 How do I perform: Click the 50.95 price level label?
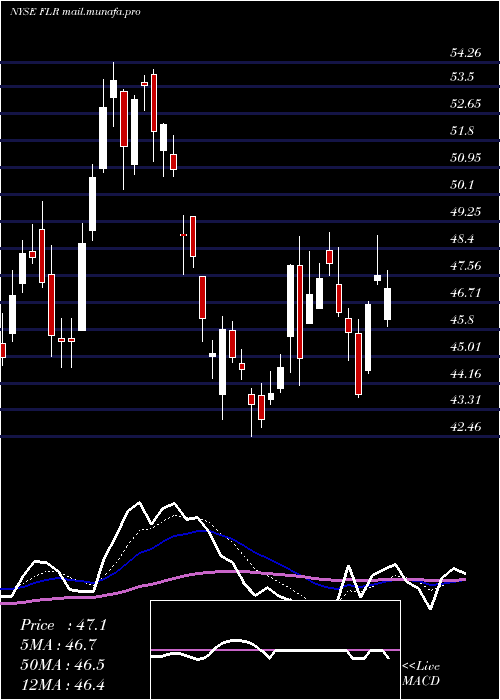pyautogui.click(x=466, y=158)
